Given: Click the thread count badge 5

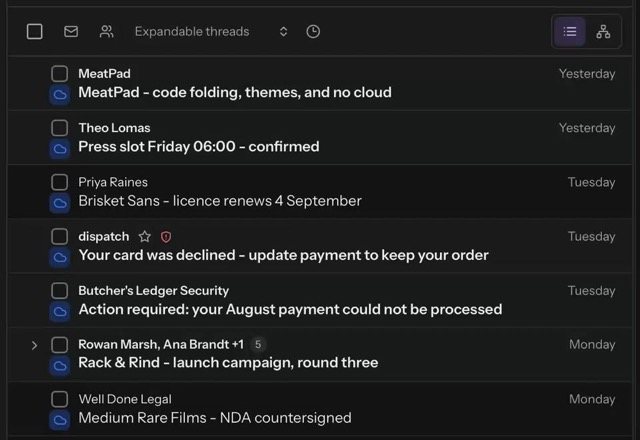Looking at the screenshot, I should (258, 344).
